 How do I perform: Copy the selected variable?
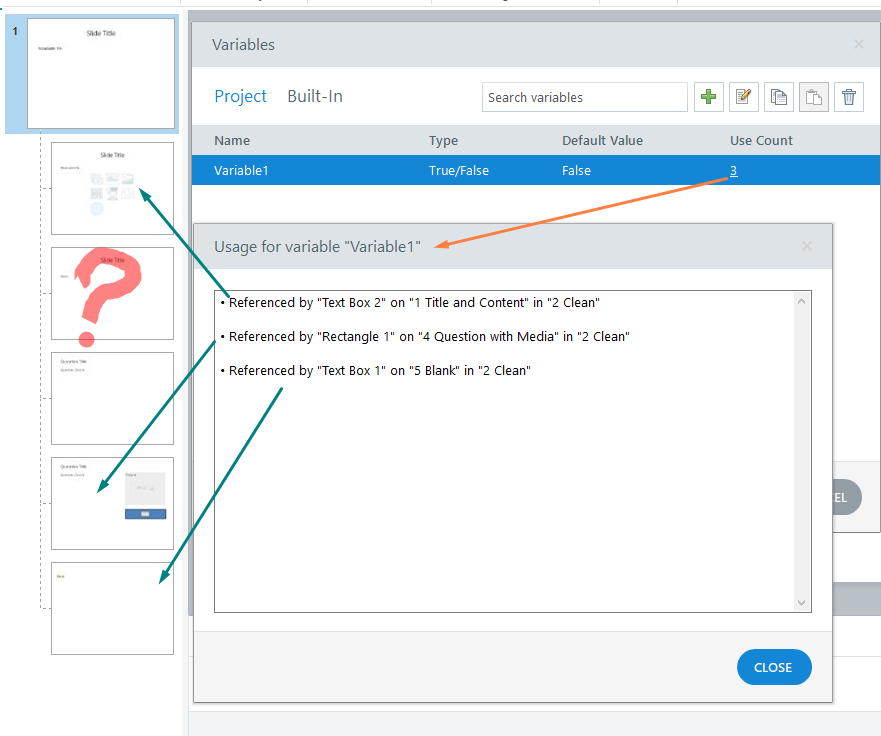click(x=779, y=97)
